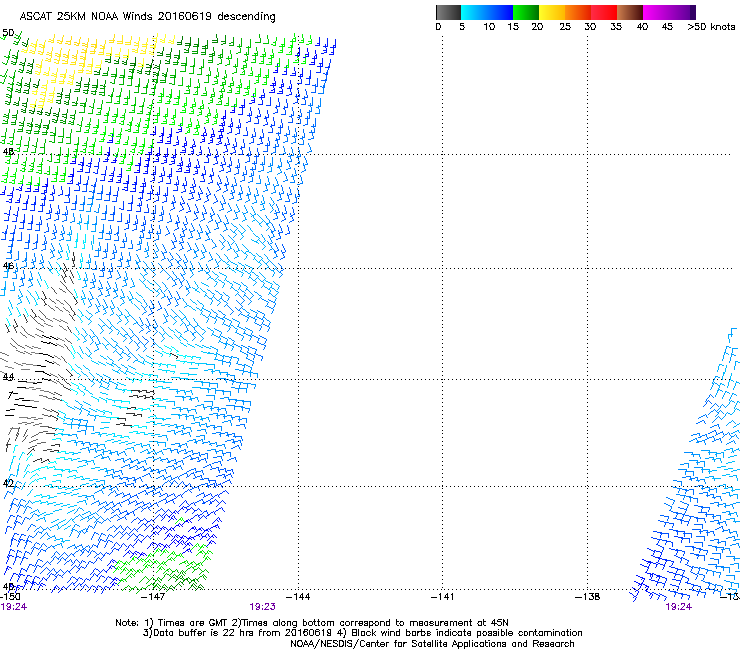Click the longitude label '-150'

(10, 597)
